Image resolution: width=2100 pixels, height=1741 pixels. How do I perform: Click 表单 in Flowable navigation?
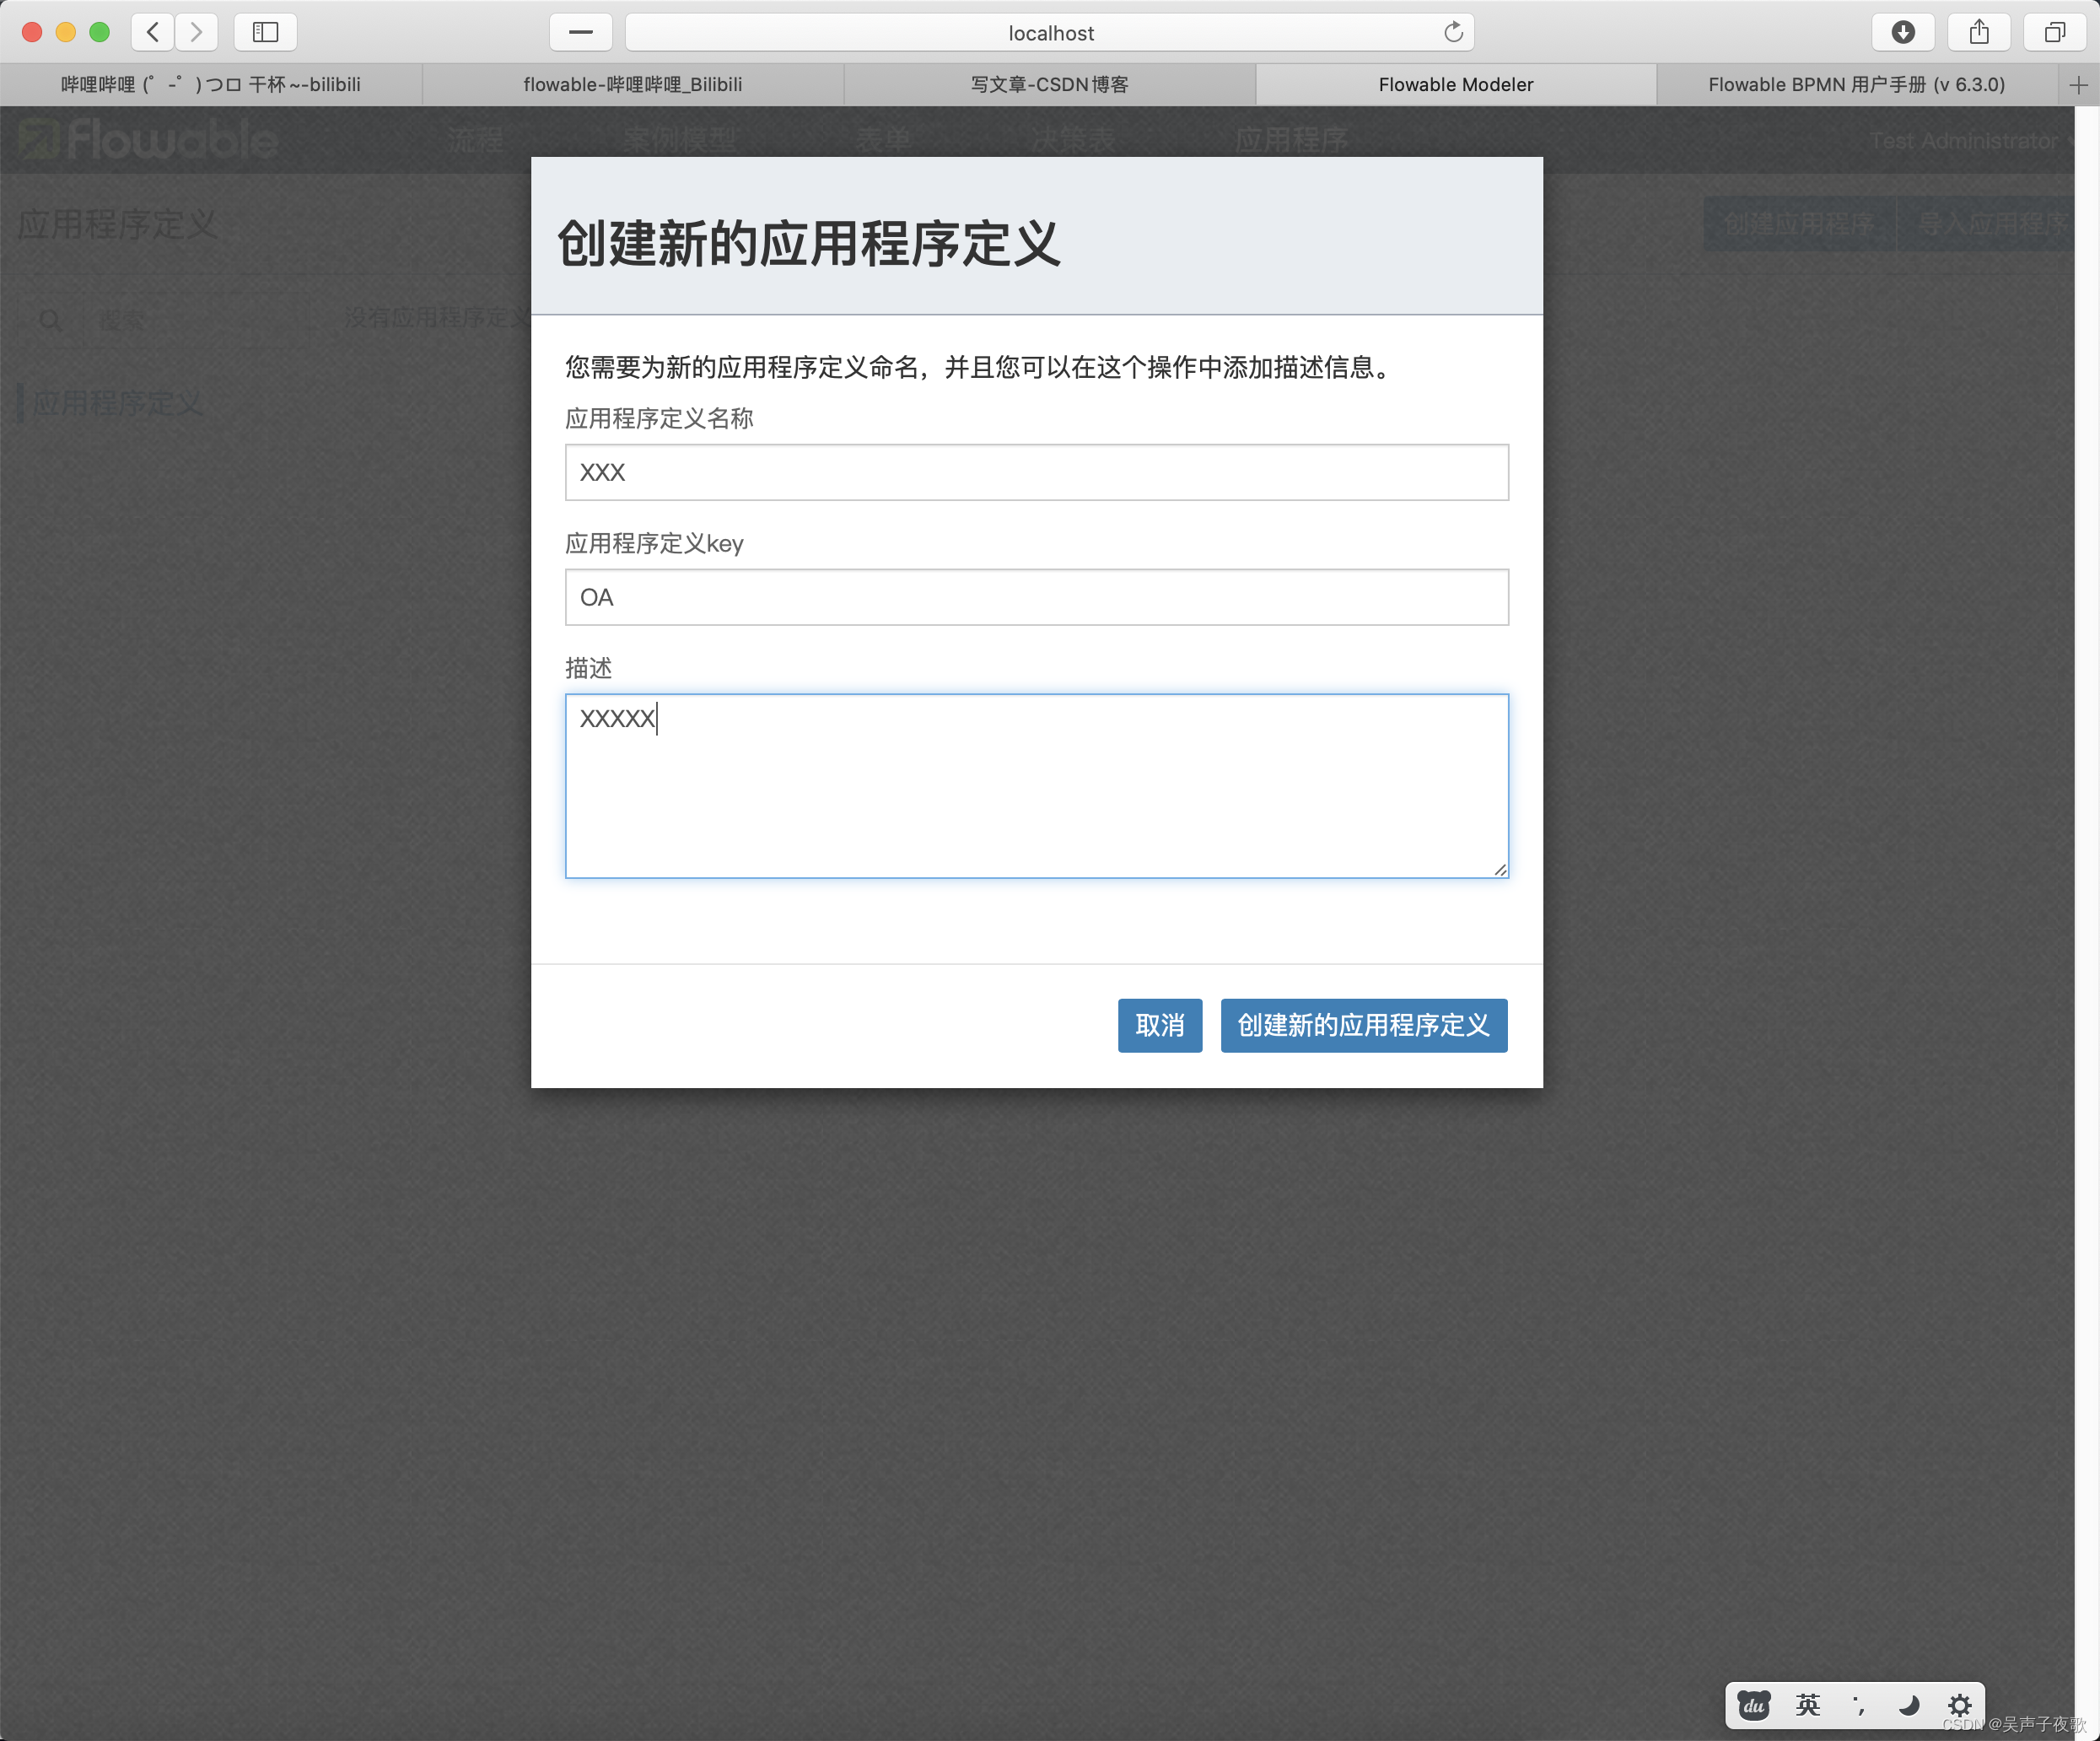tap(883, 140)
